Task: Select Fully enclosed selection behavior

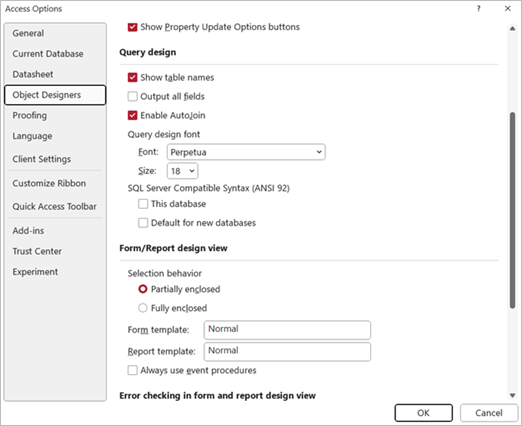Action: point(143,308)
